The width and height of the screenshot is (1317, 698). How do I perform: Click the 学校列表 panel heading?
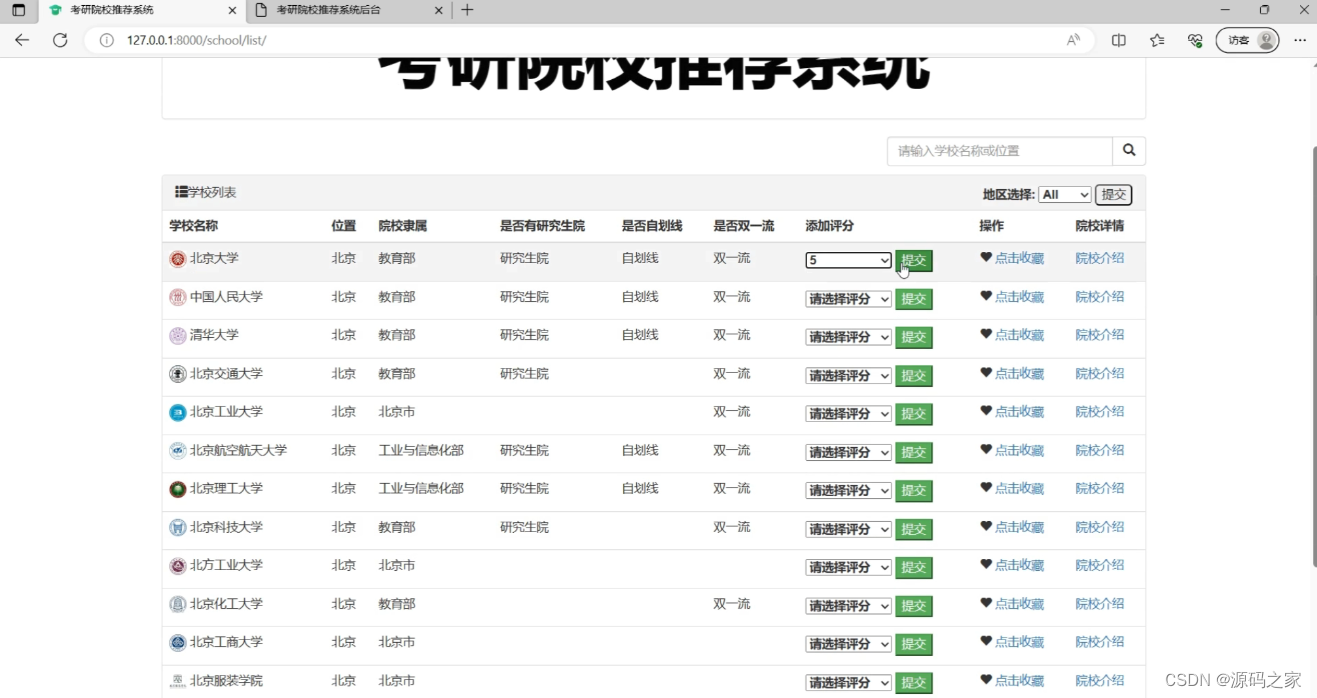pyautogui.click(x=206, y=192)
